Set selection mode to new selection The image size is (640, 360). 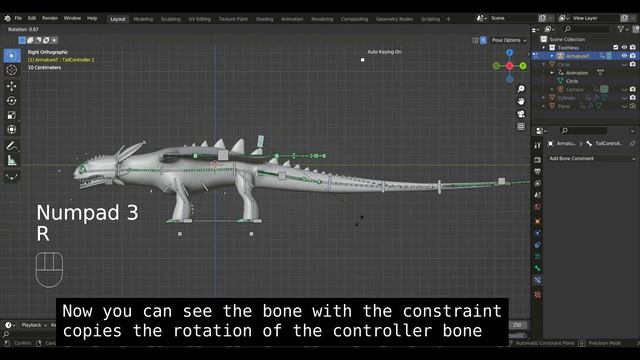[x=22, y=40]
